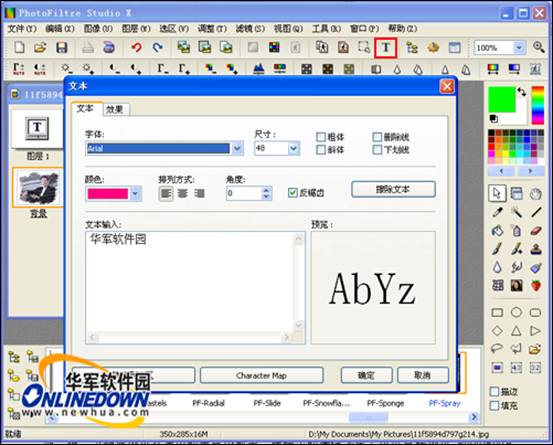Open the font size 48 dropdown
The height and width of the screenshot is (445, 553).
(293, 148)
